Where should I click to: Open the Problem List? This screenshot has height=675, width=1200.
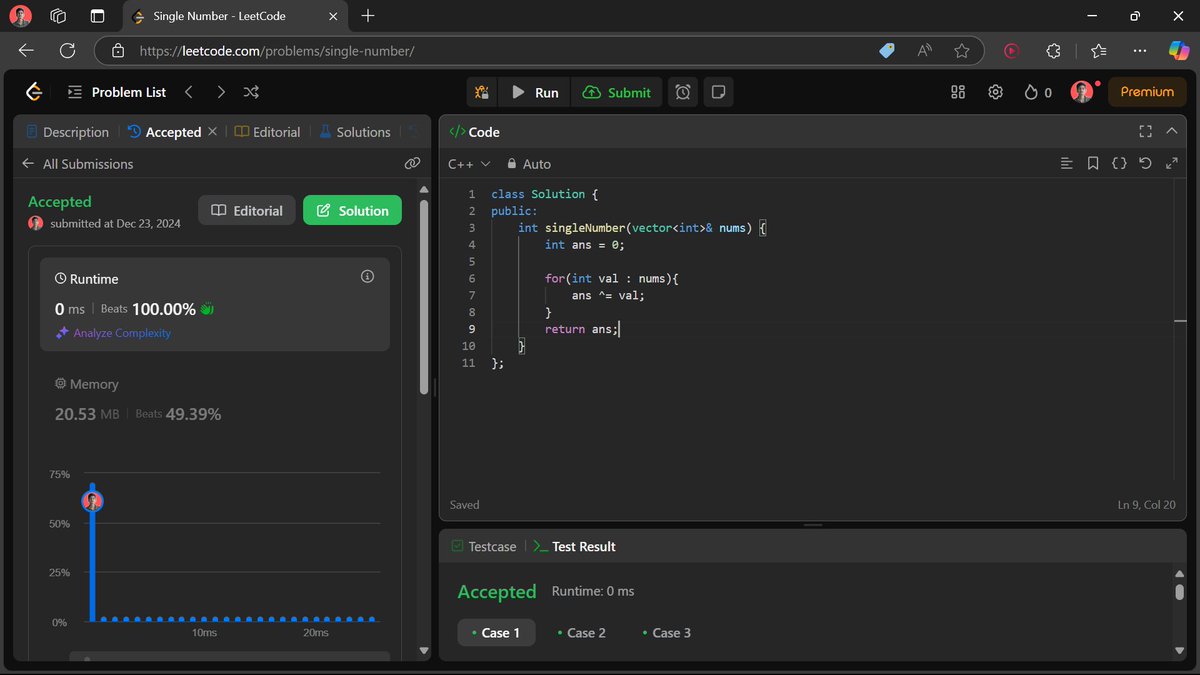click(116, 92)
